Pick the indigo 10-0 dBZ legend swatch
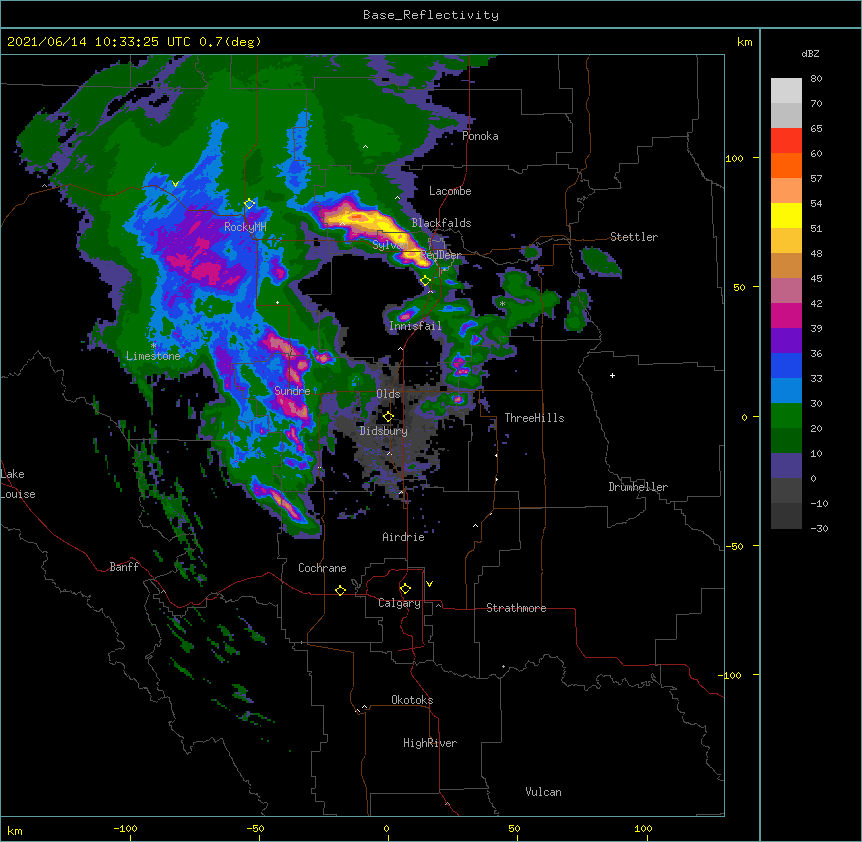Viewport: 862px width, 842px height. pos(786,466)
